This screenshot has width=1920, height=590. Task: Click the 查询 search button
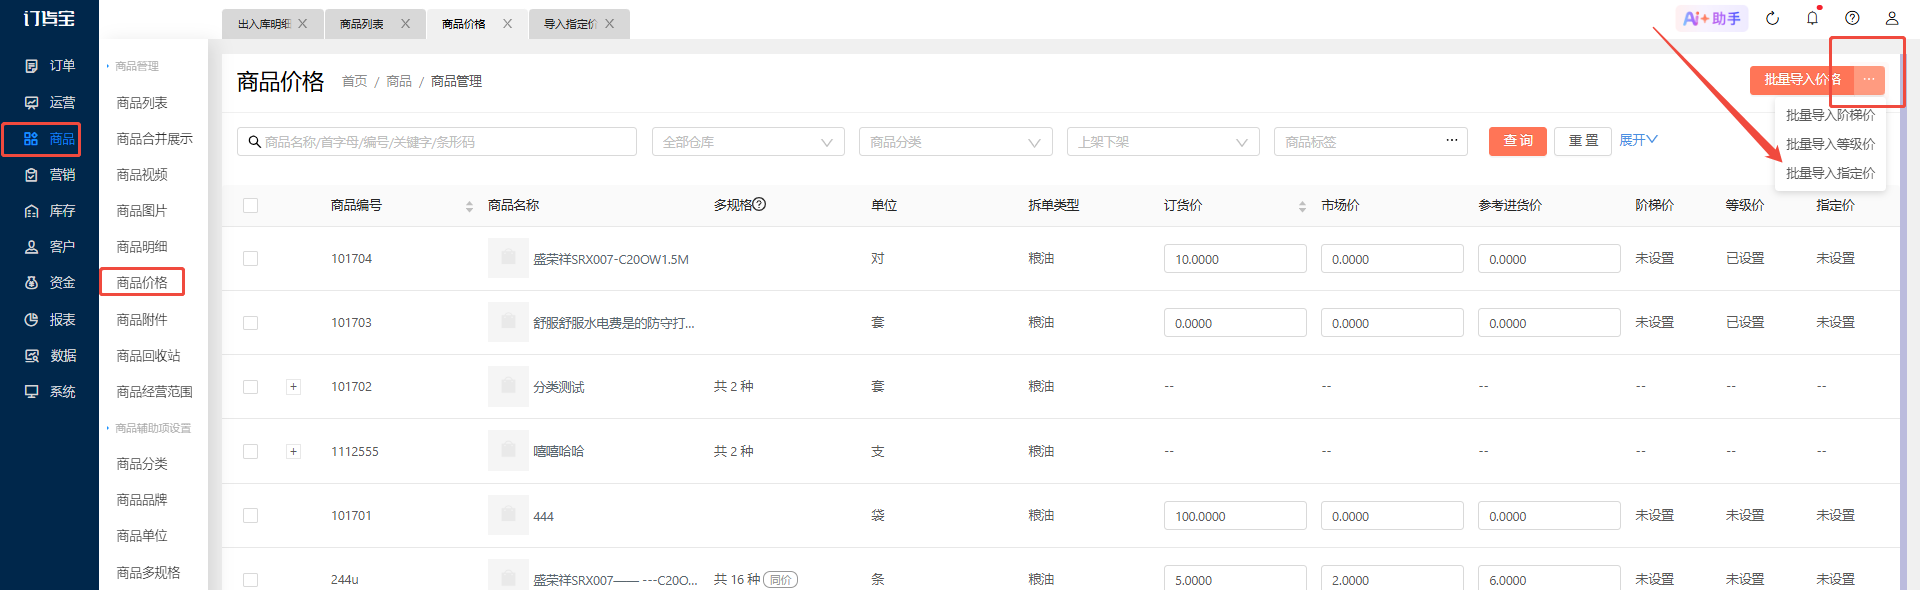tap(1518, 141)
